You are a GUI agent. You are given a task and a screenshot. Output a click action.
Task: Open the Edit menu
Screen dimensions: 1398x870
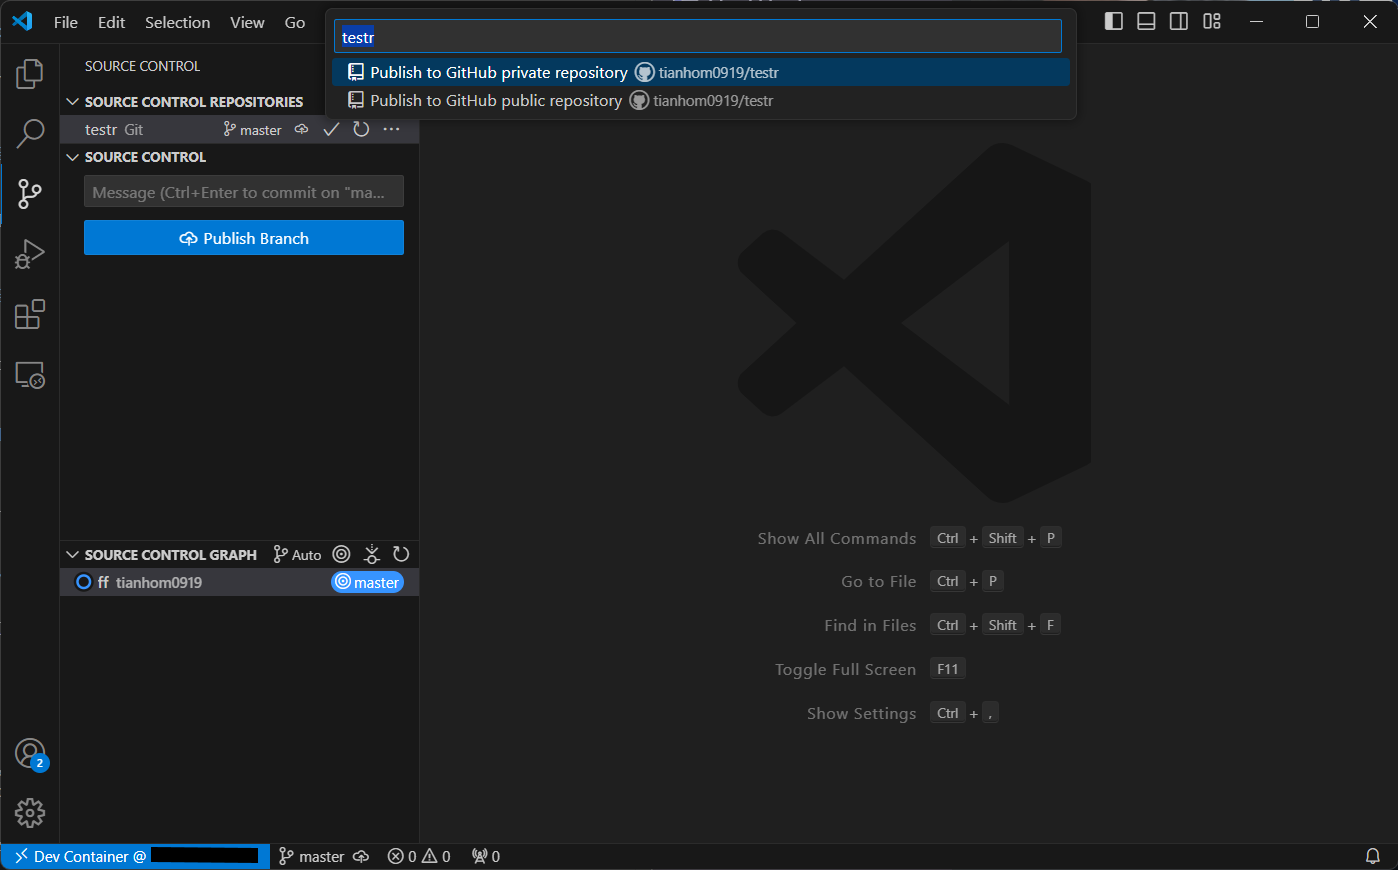112,22
